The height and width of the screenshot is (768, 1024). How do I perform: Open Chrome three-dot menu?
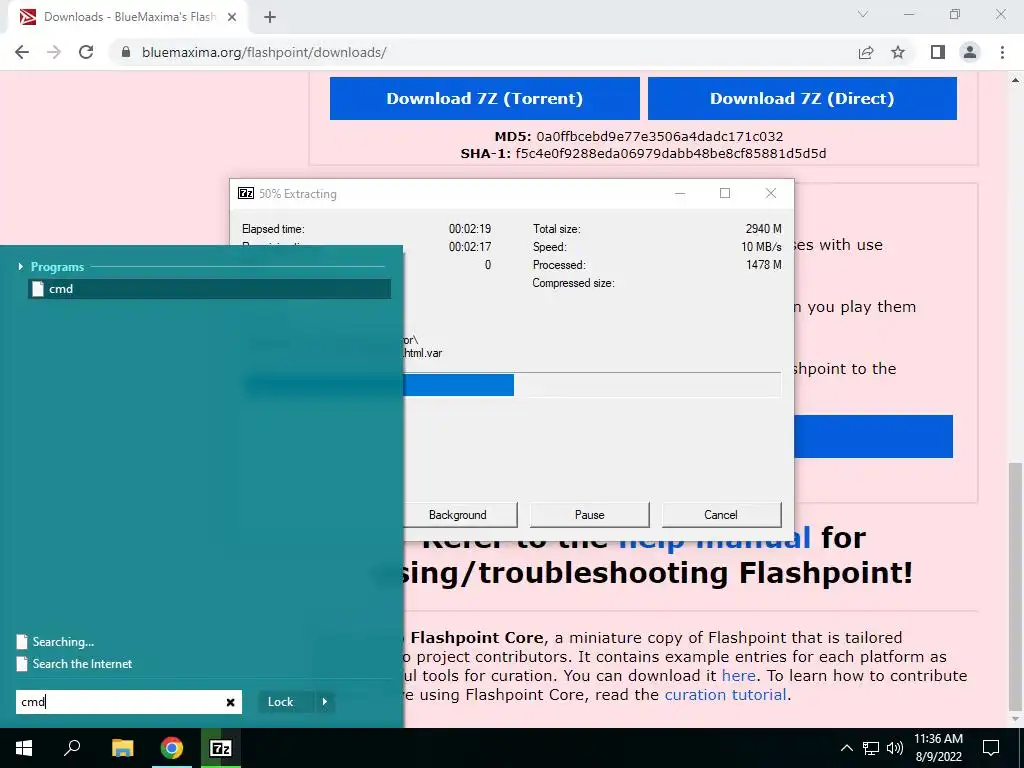[x=1002, y=52]
